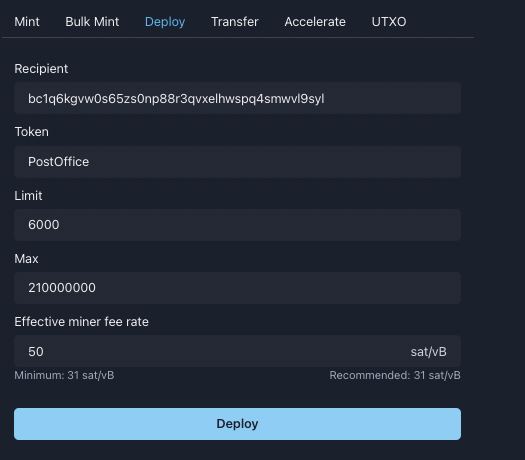Click the Effective miner fee rate label
525x460 pixels.
[81, 322]
